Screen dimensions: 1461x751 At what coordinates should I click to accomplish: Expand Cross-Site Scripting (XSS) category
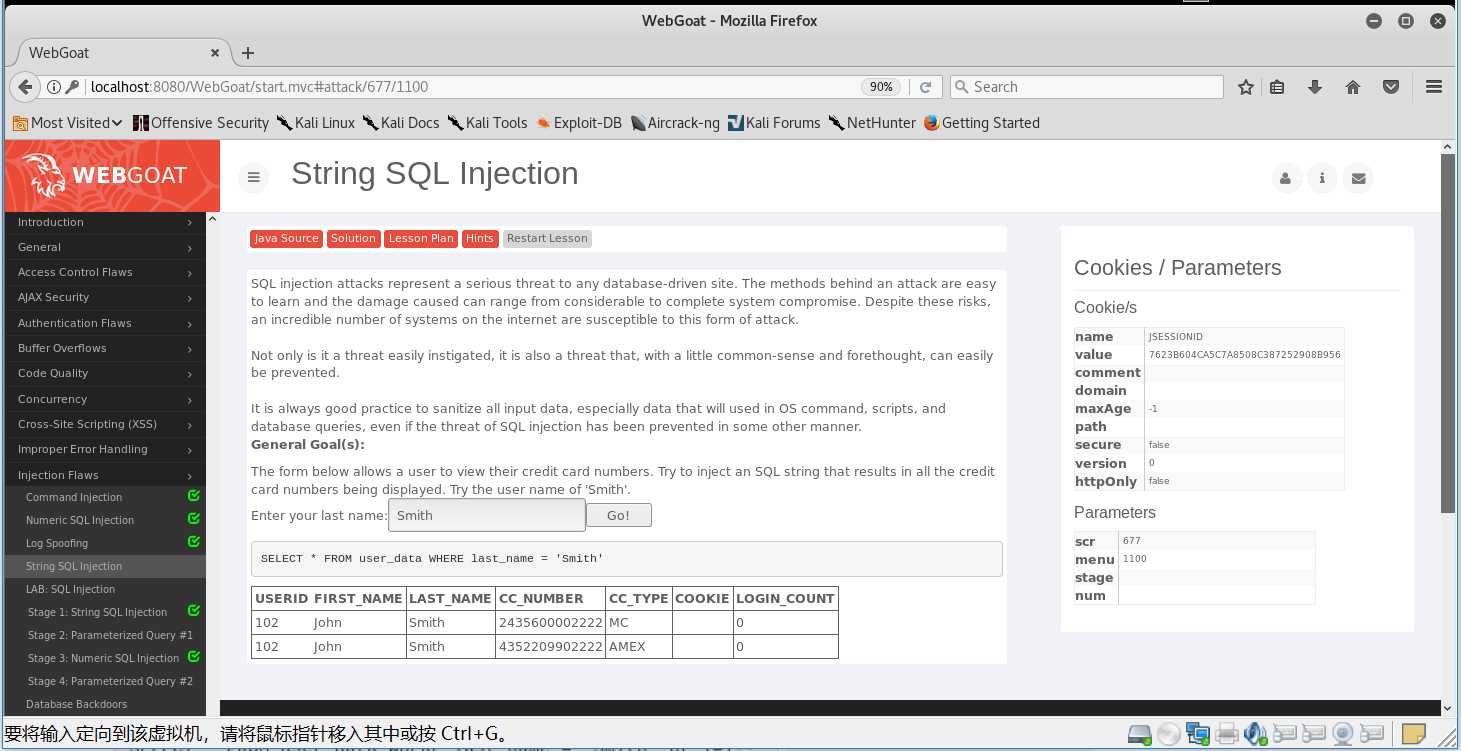pyautogui.click(x=105, y=424)
